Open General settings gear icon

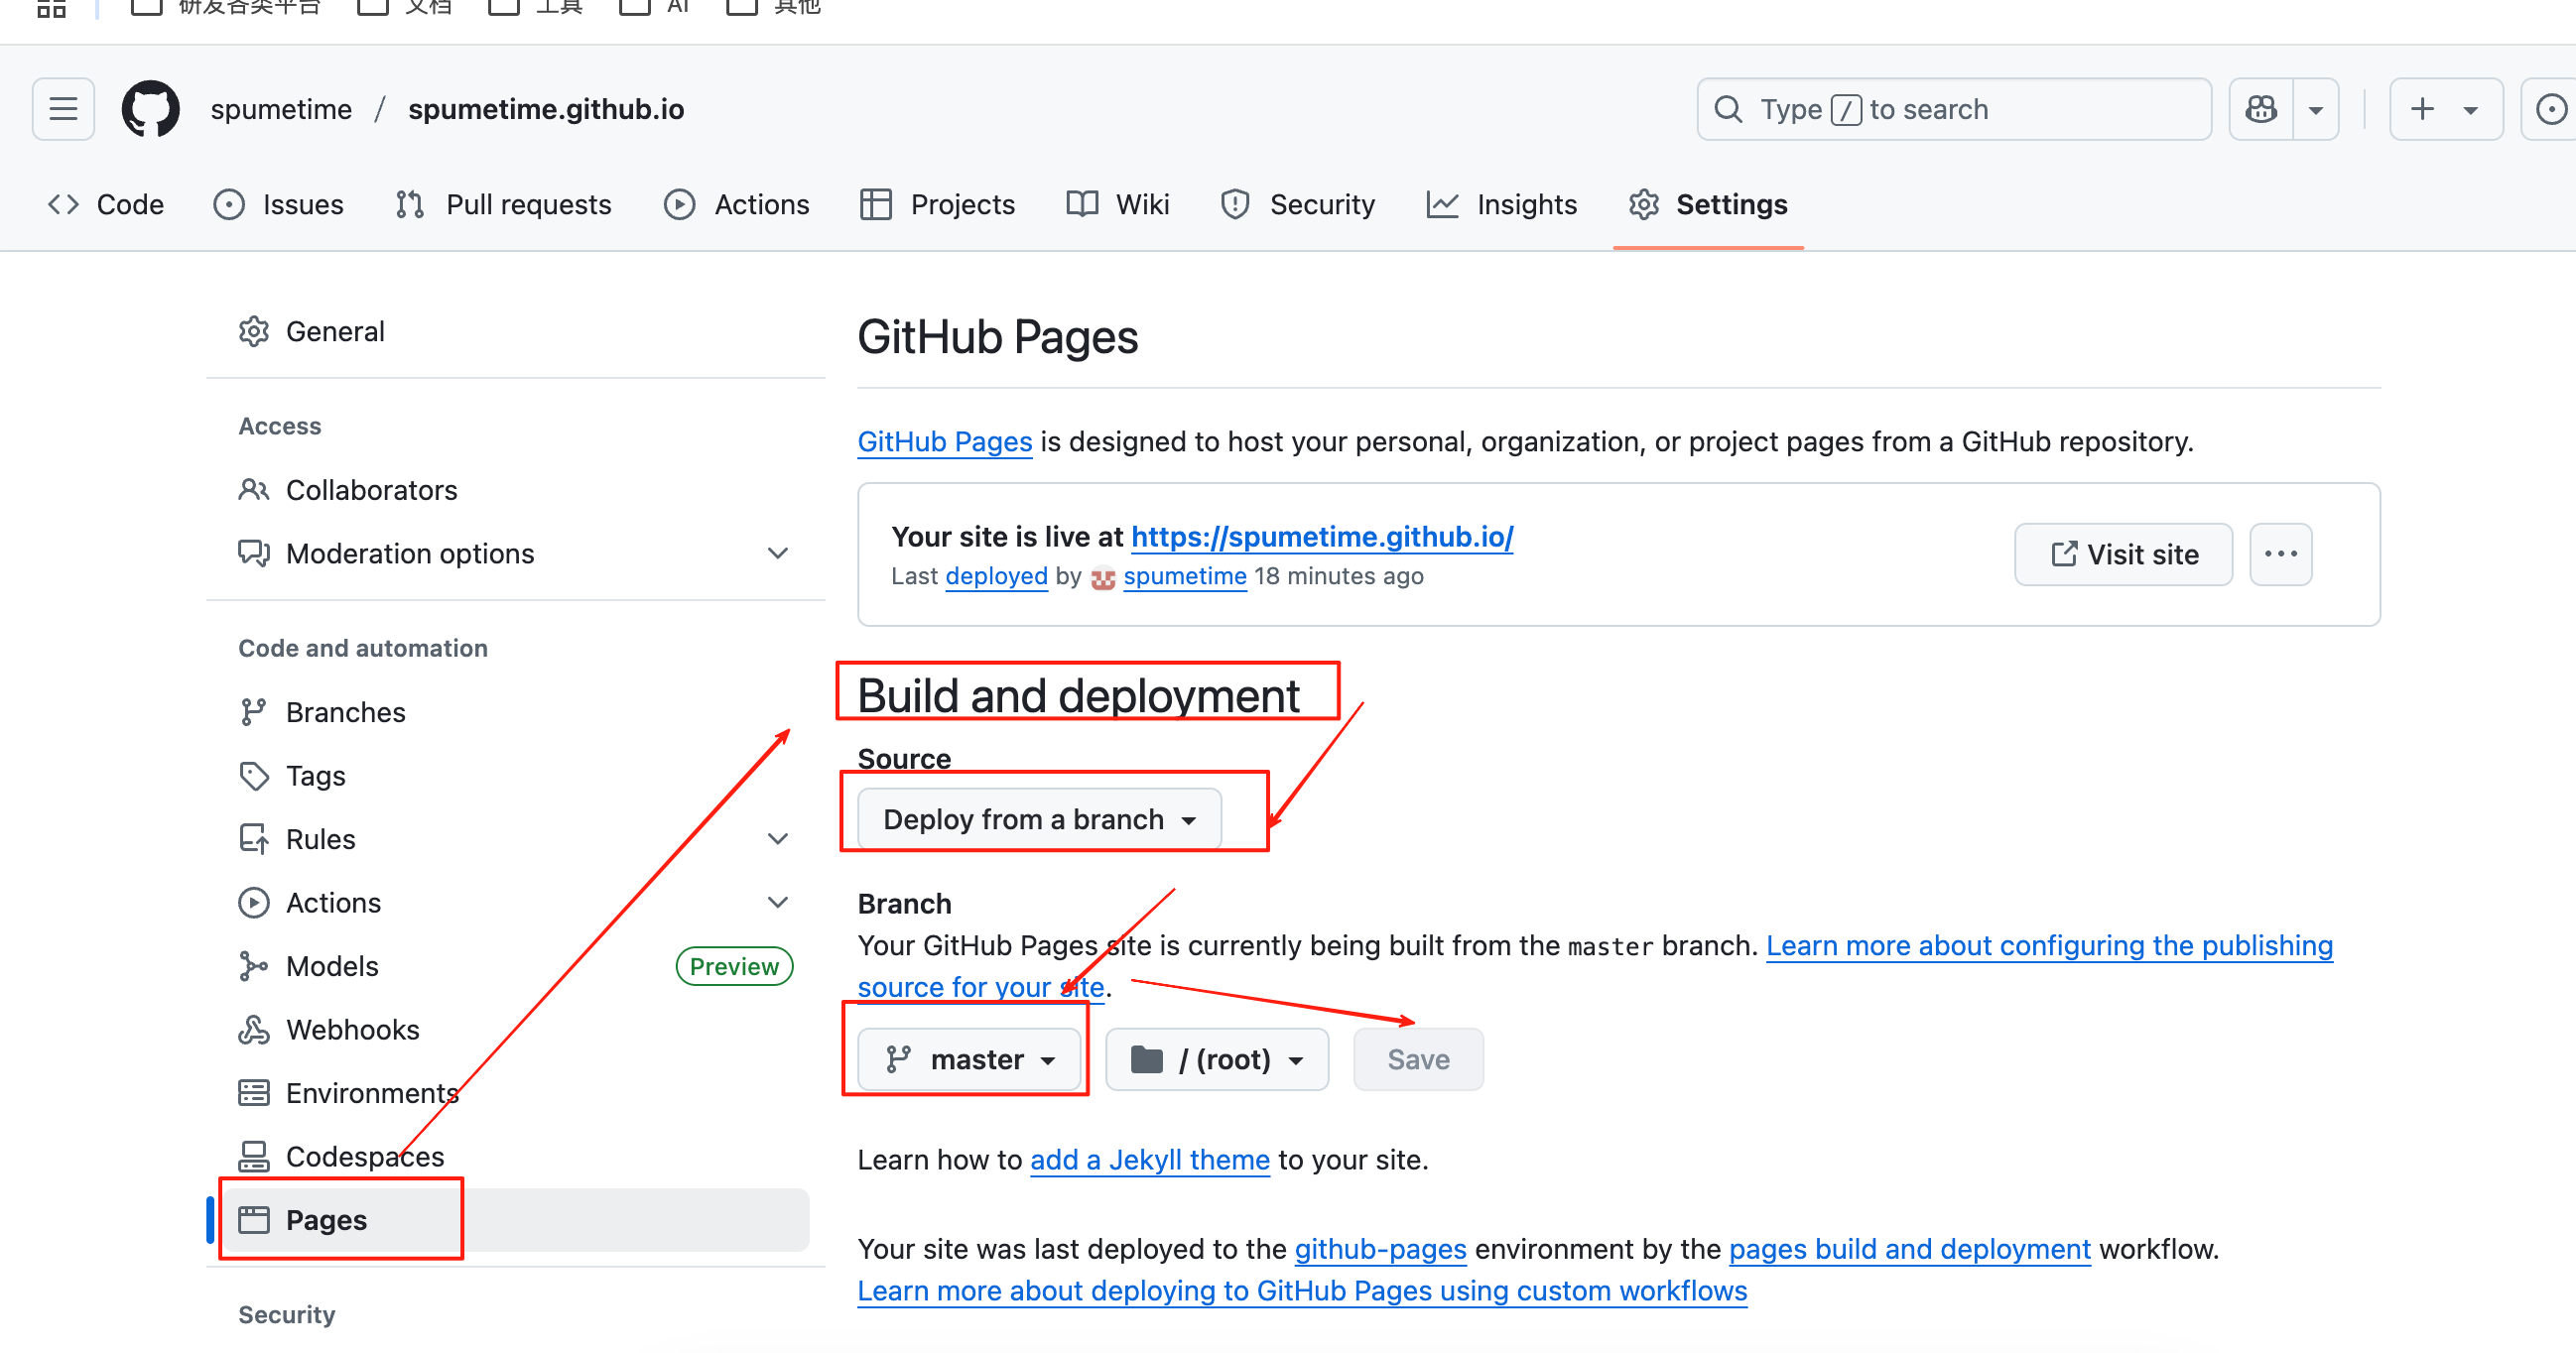click(x=253, y=331)
